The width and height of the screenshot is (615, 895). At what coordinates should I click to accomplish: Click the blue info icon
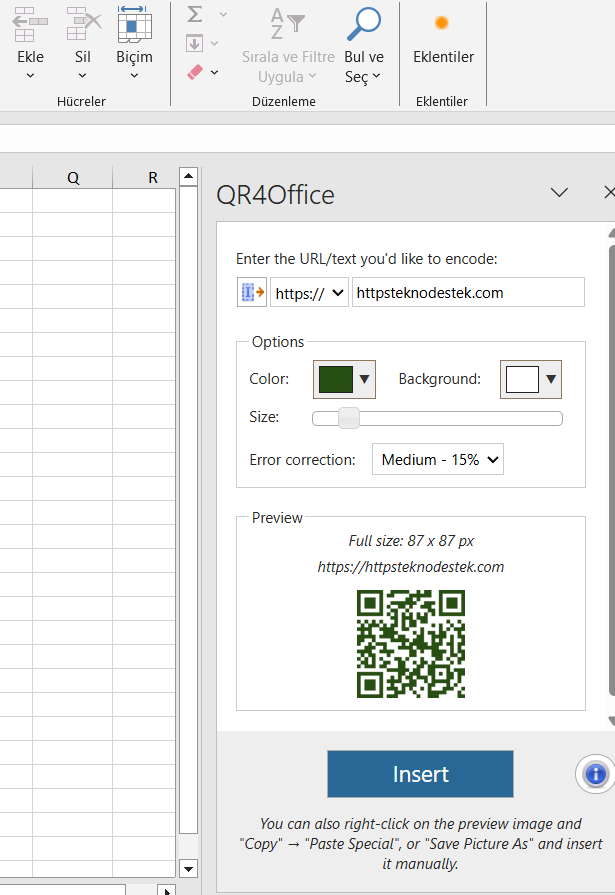pyautogui.click(x=596, y=774)
